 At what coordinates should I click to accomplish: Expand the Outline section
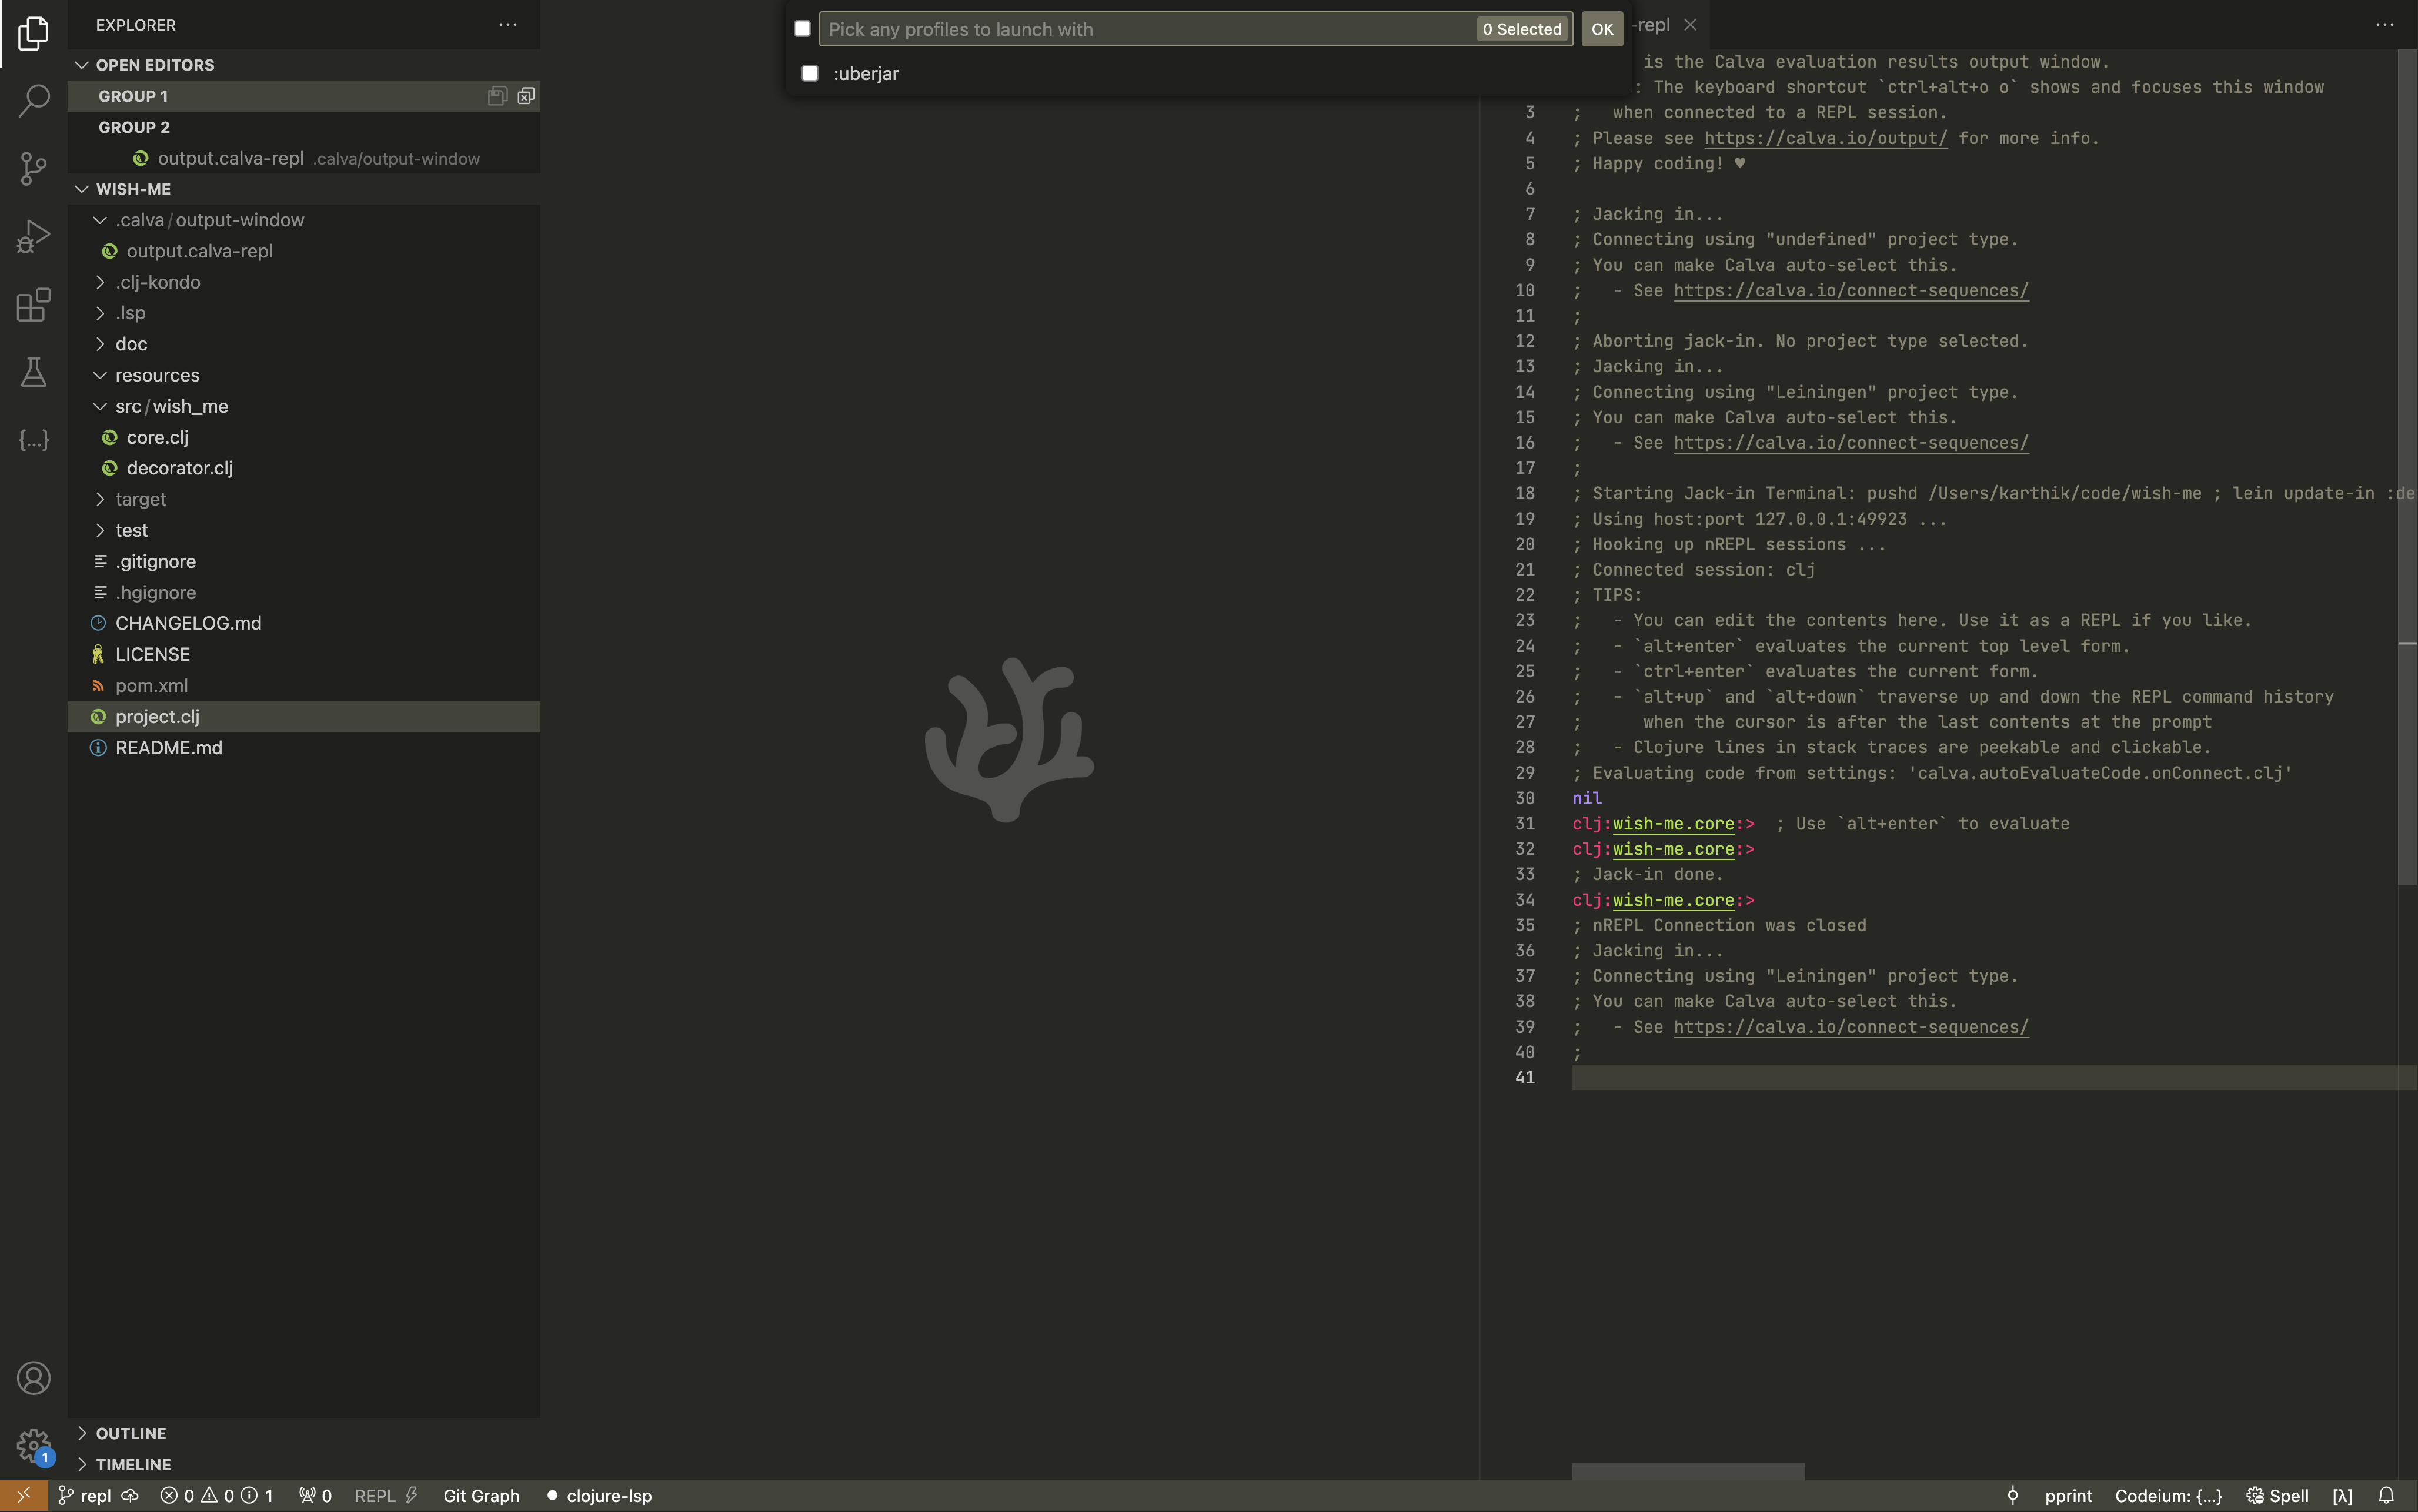pyautogui.click(x=82, y=1433)
